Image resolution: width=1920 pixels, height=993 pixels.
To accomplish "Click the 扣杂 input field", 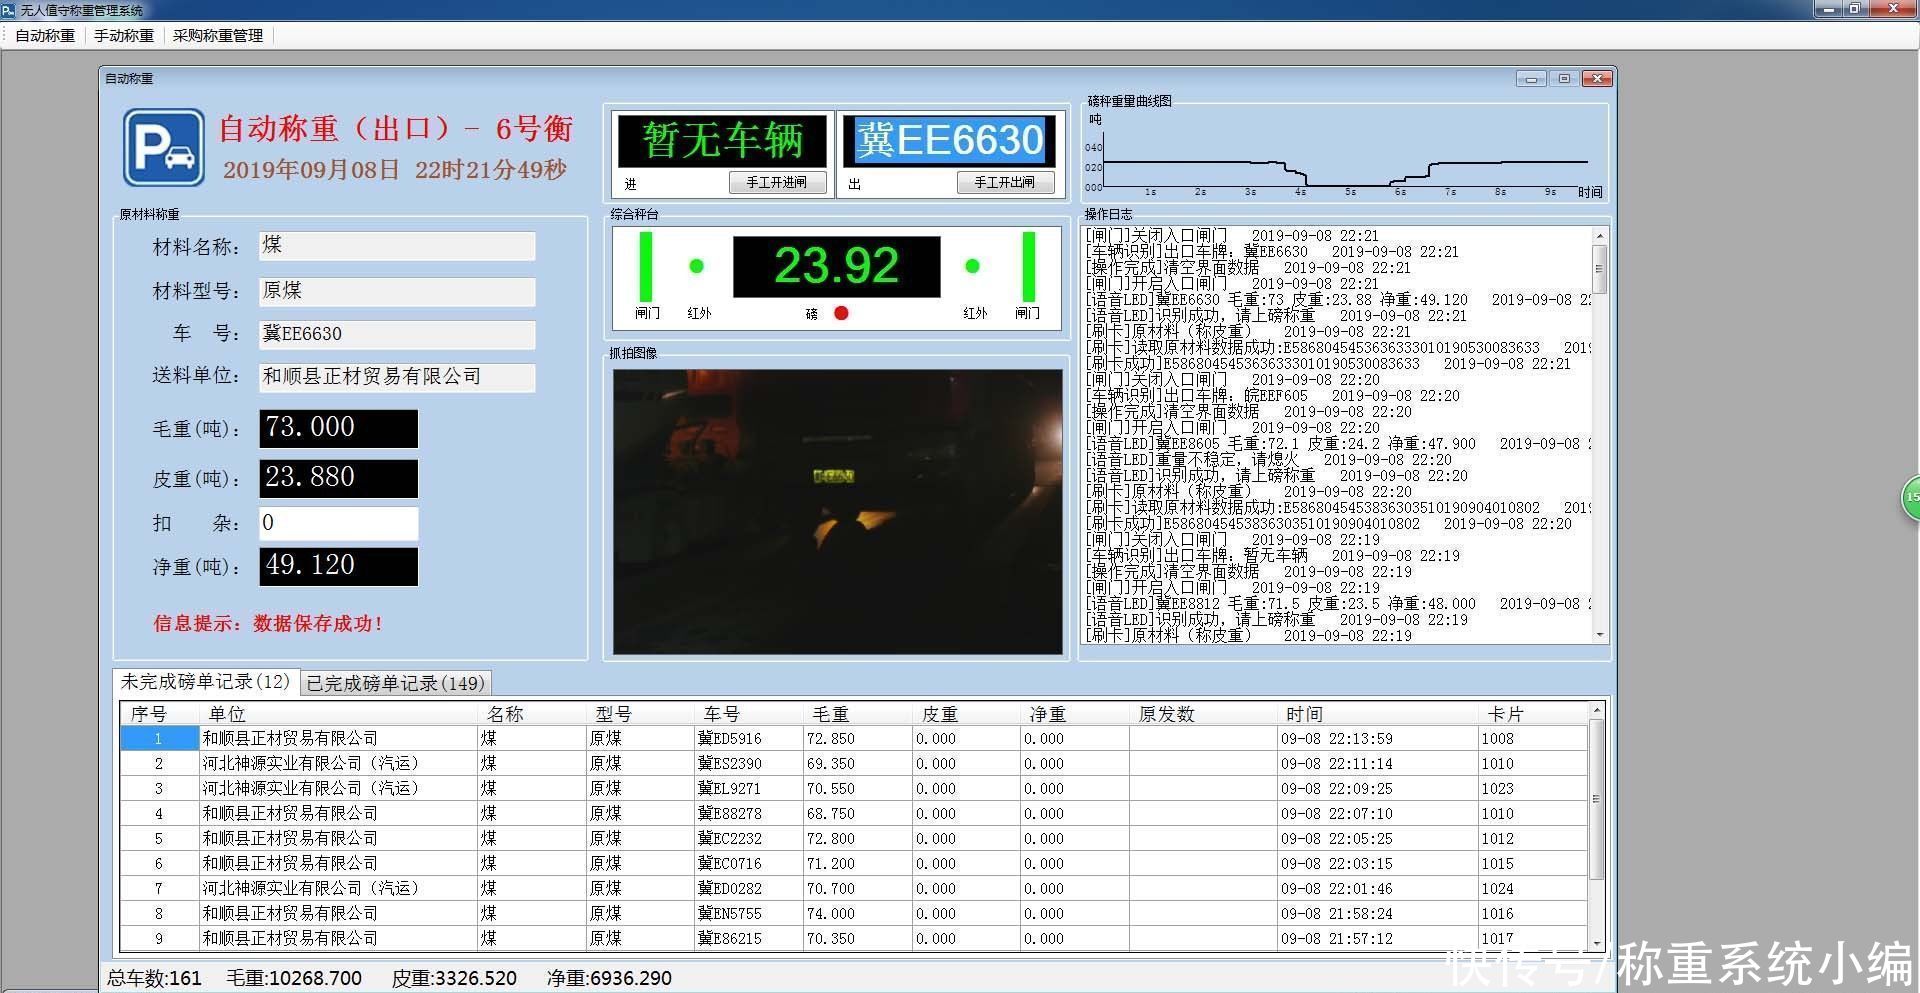I will [339, 523].
